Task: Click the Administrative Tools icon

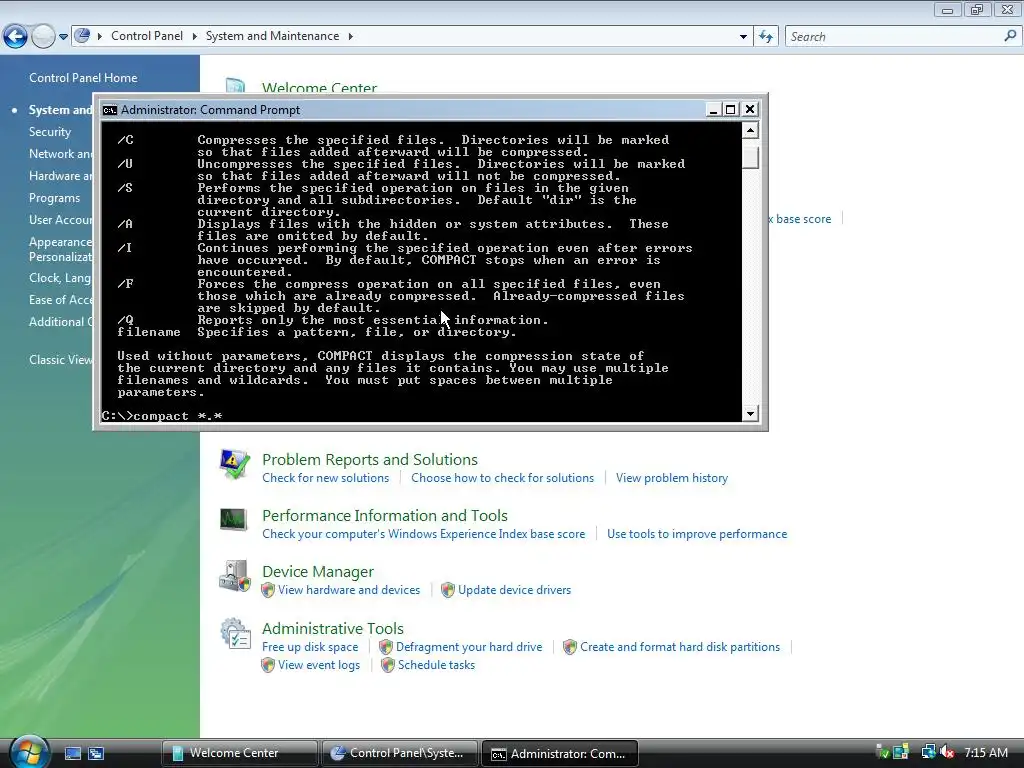Action: pyautogui.click(x=235, y=634)
